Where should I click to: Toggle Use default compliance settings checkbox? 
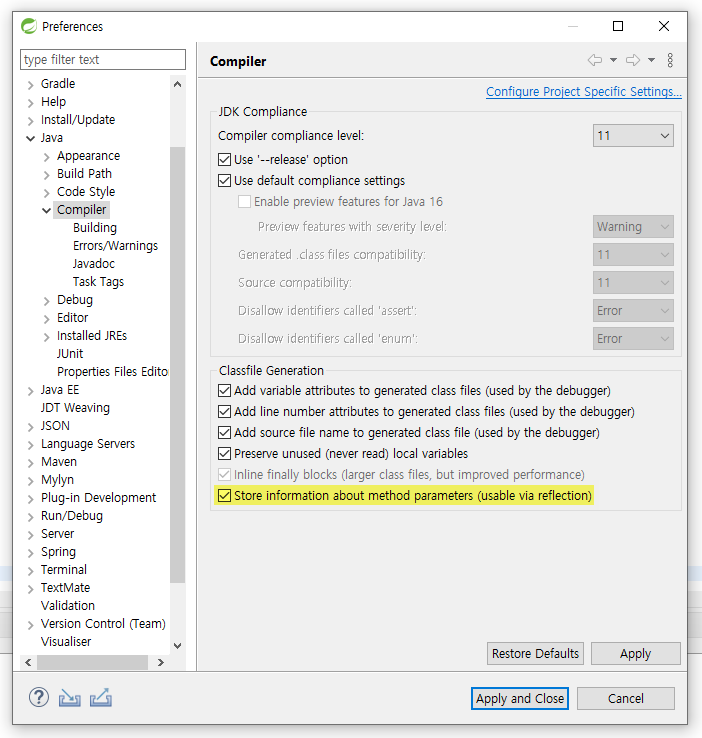point(224,181)
